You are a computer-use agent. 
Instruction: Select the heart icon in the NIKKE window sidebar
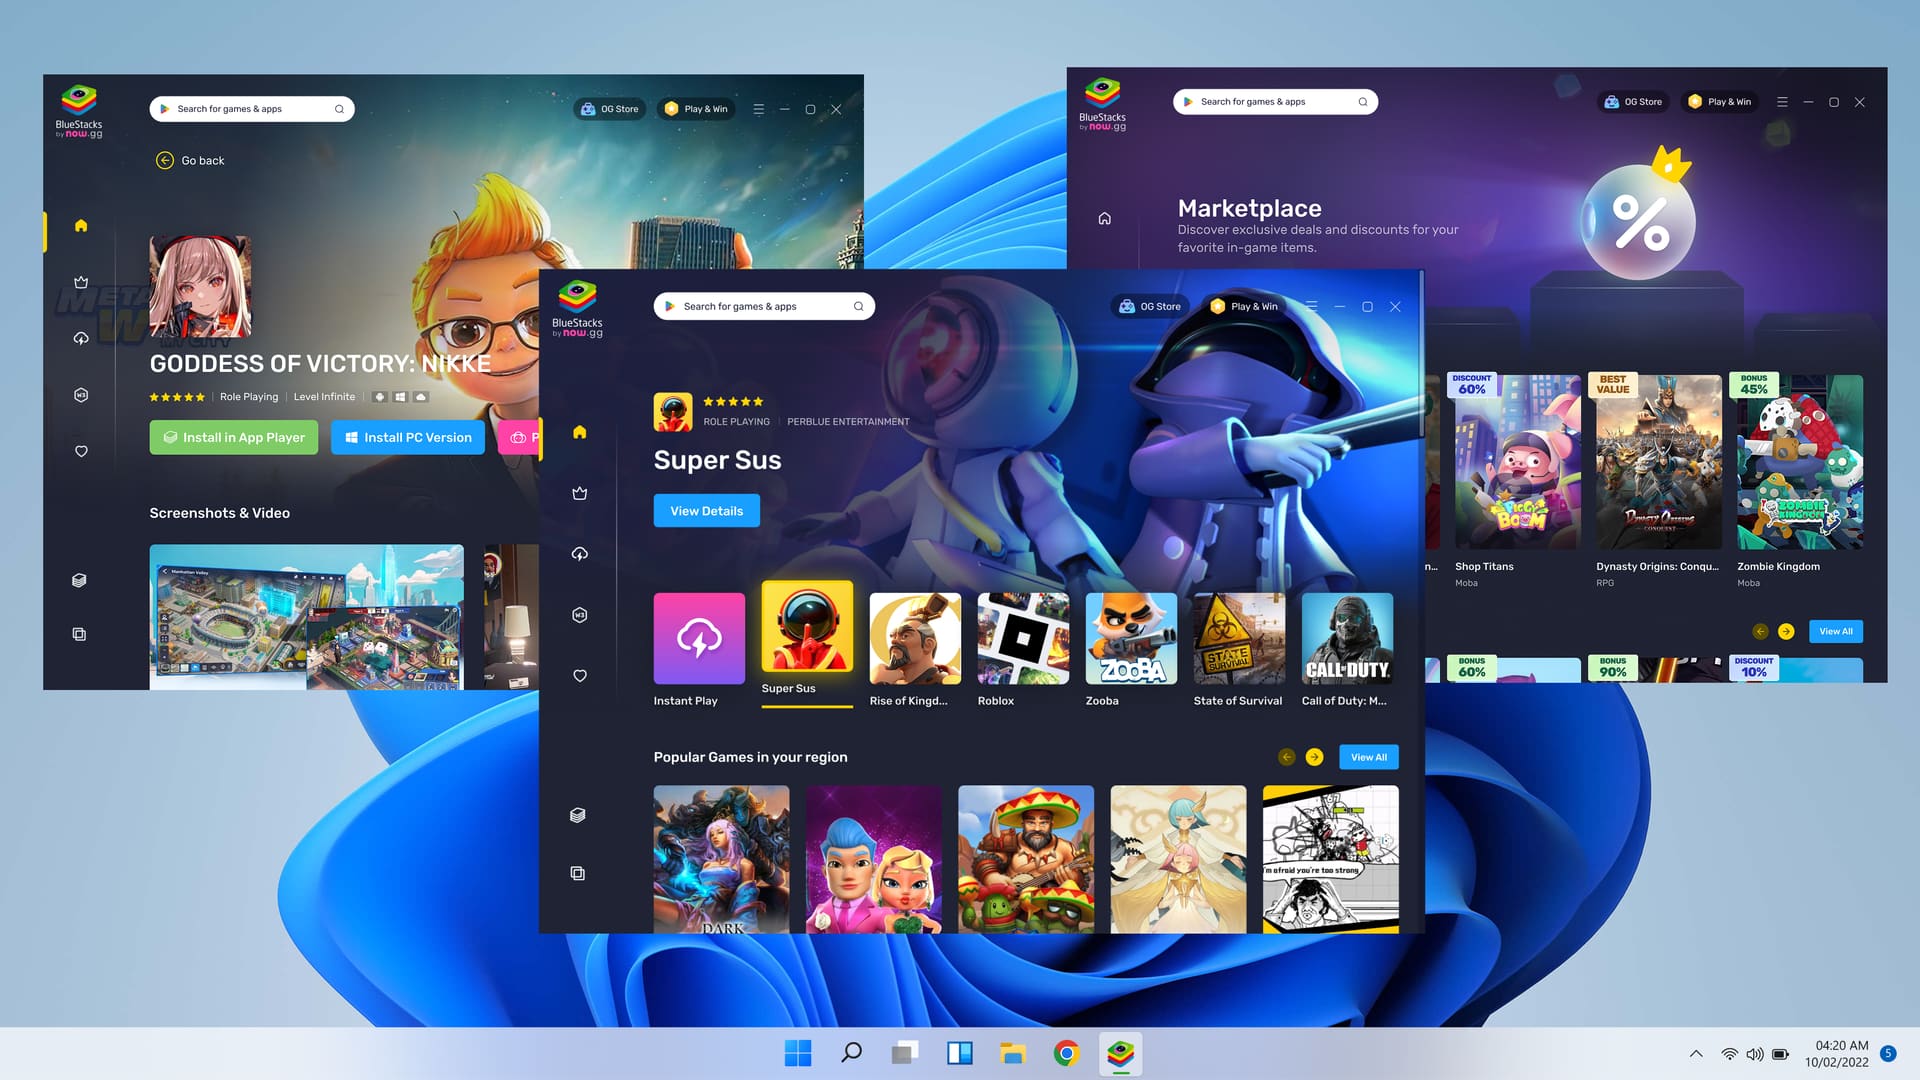tap(81, 451)
